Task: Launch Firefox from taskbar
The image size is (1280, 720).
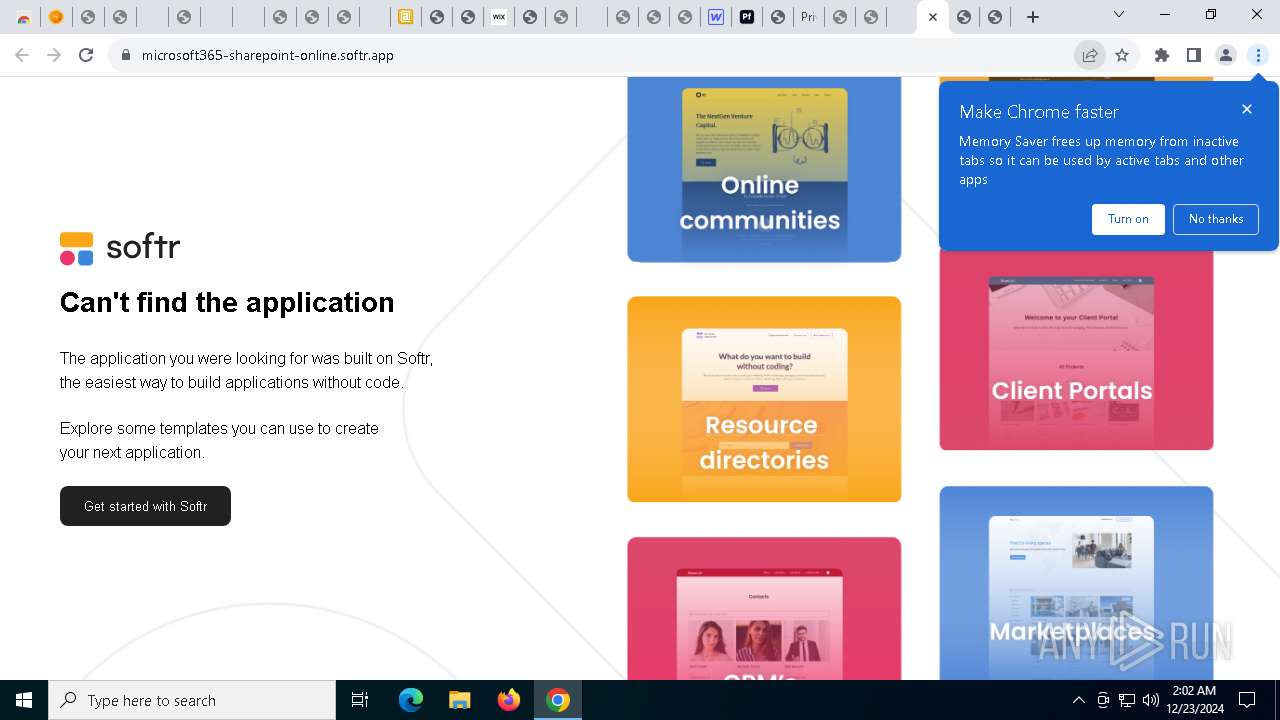Action: click(509, 700)
